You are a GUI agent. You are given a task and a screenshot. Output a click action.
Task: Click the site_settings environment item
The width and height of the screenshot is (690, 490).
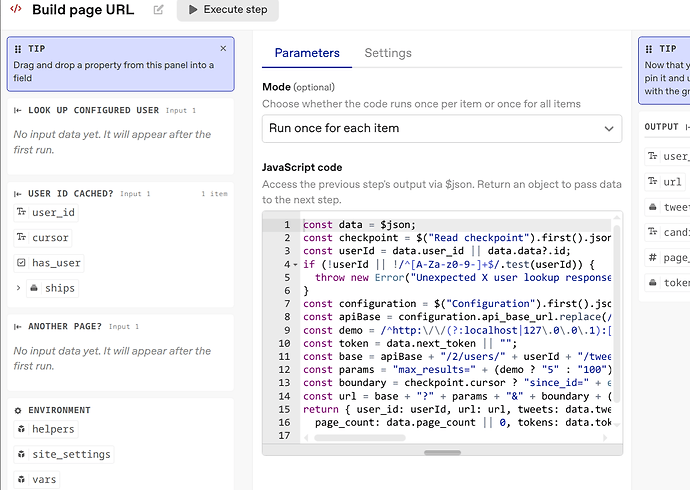coord(64,454)
